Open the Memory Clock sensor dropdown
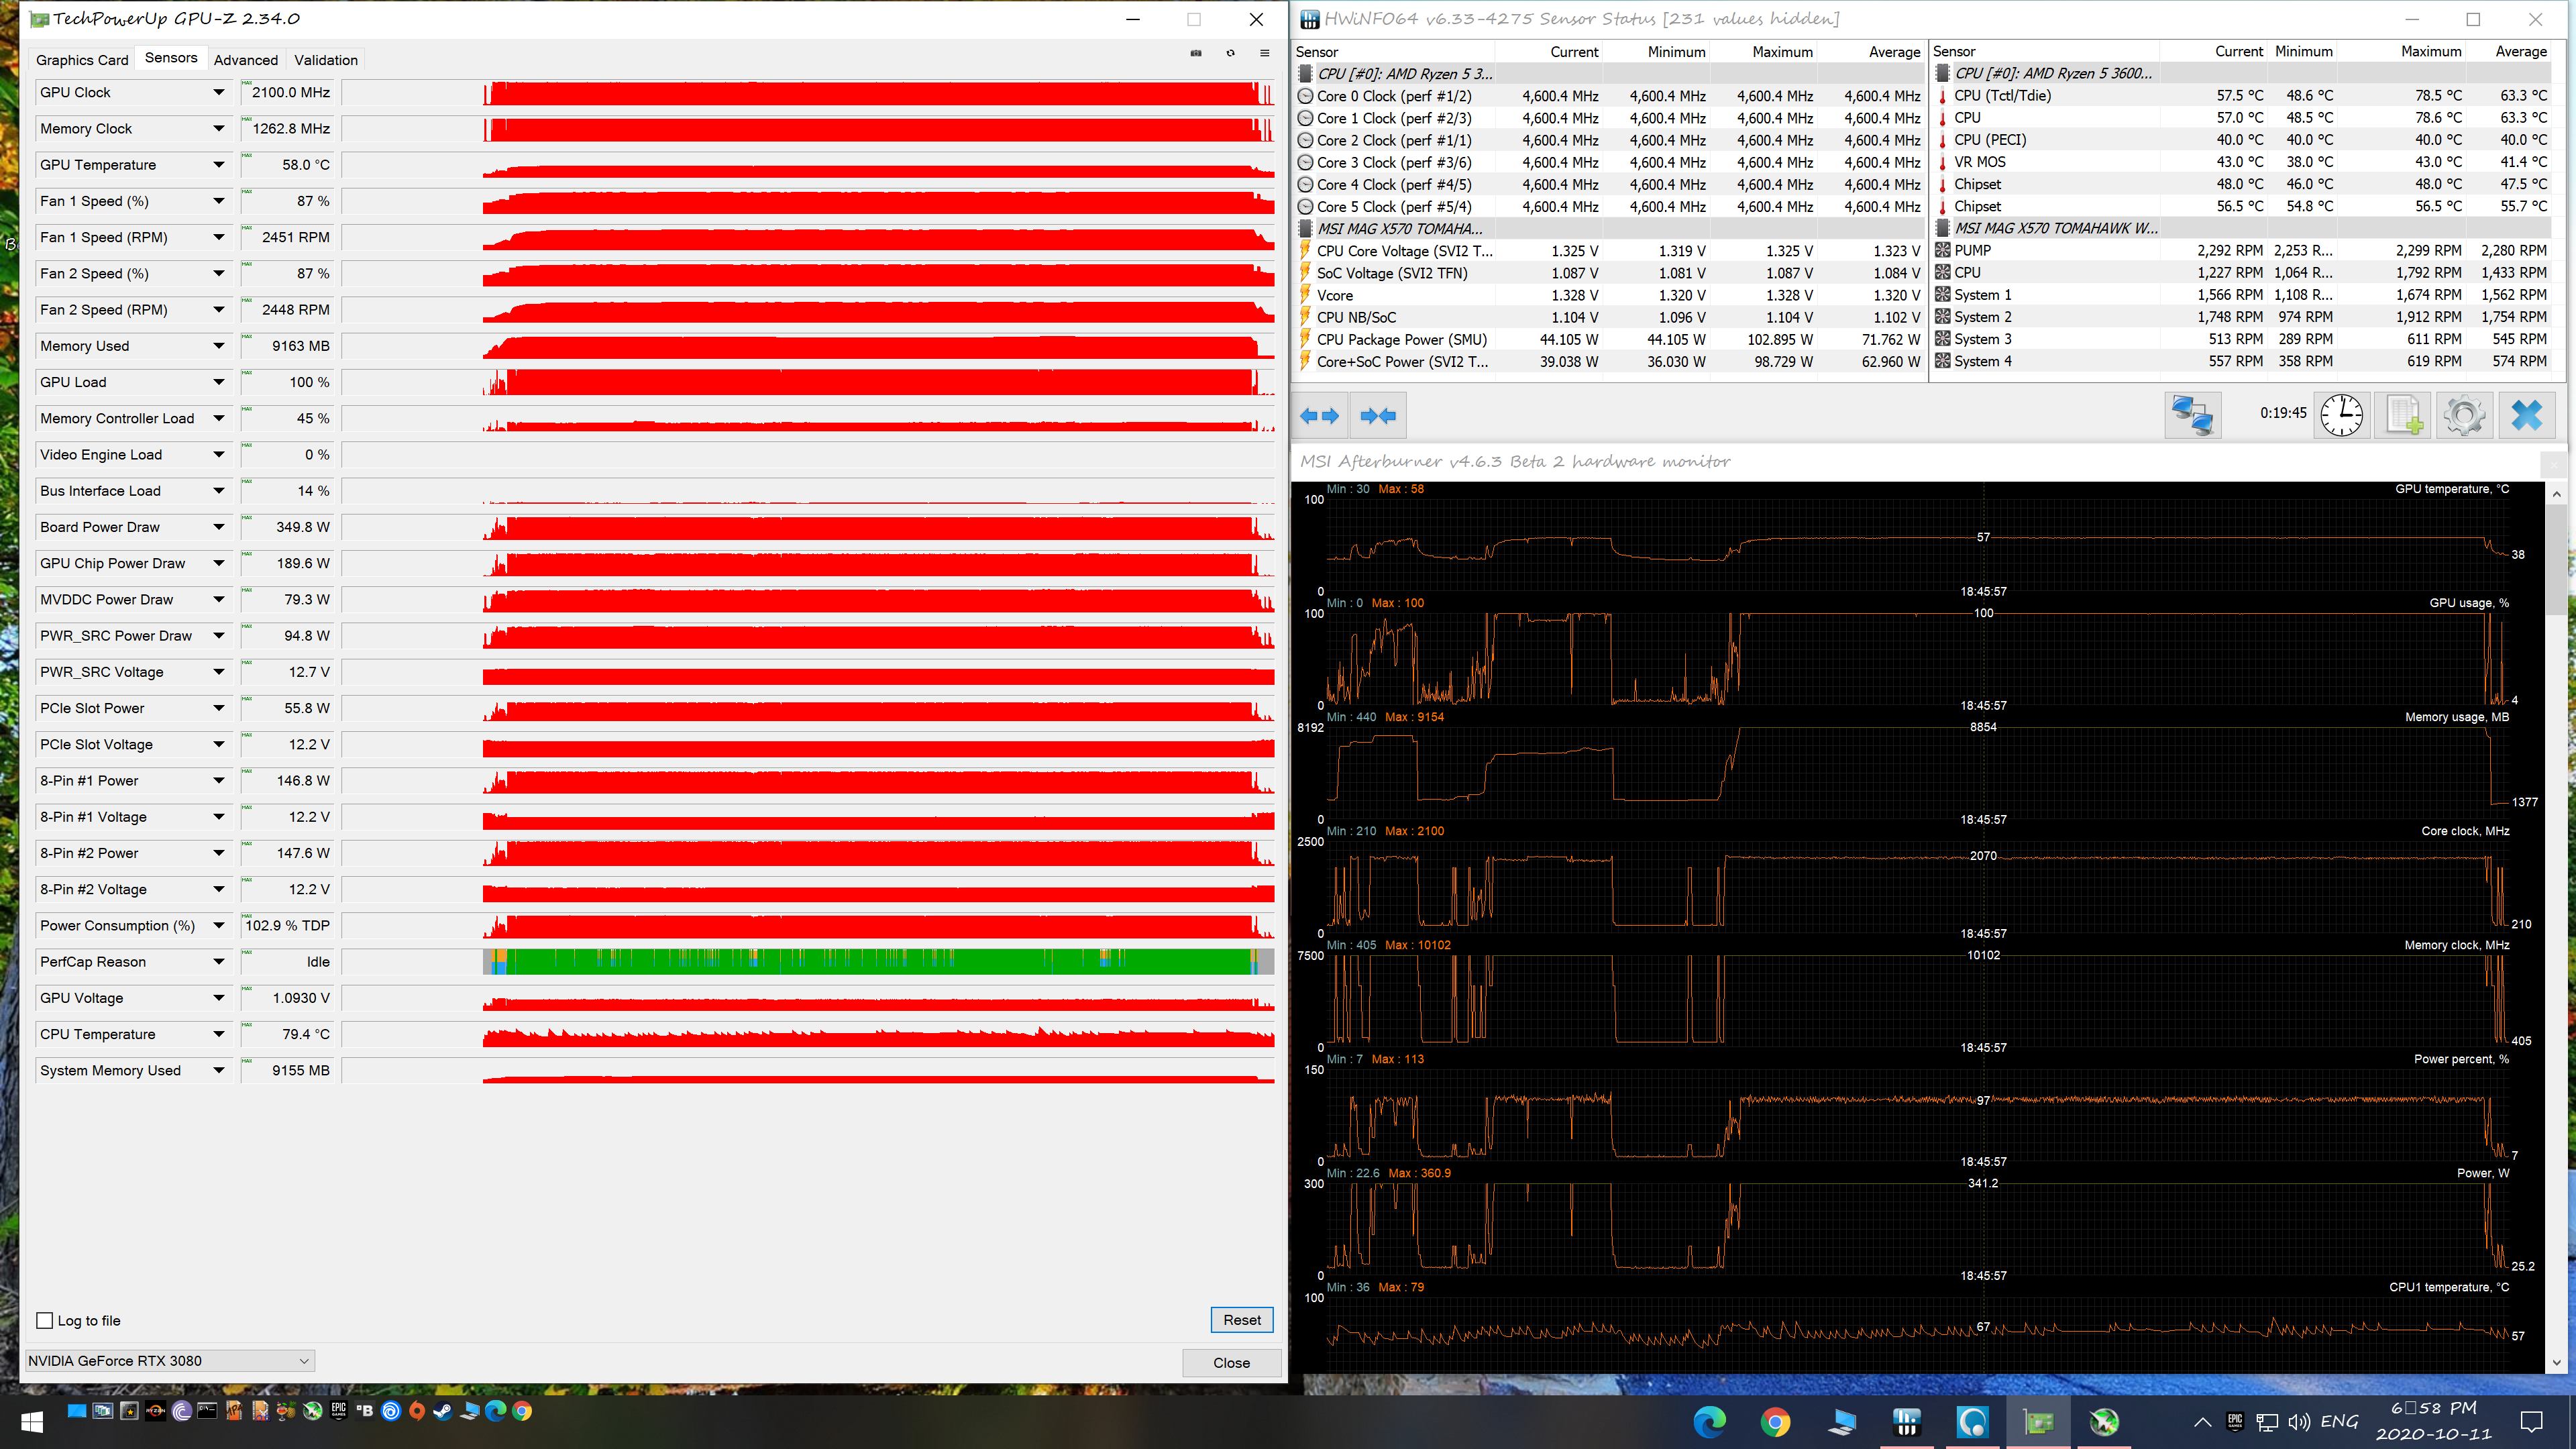The height and width of the screenshot is (1449, 2576). point(219,128)
